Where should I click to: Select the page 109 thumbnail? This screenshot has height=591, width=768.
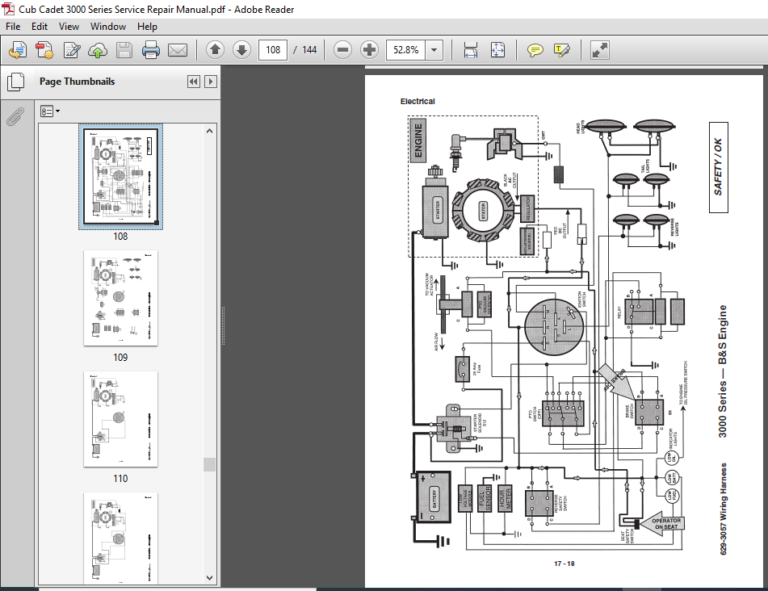[120, 298]
